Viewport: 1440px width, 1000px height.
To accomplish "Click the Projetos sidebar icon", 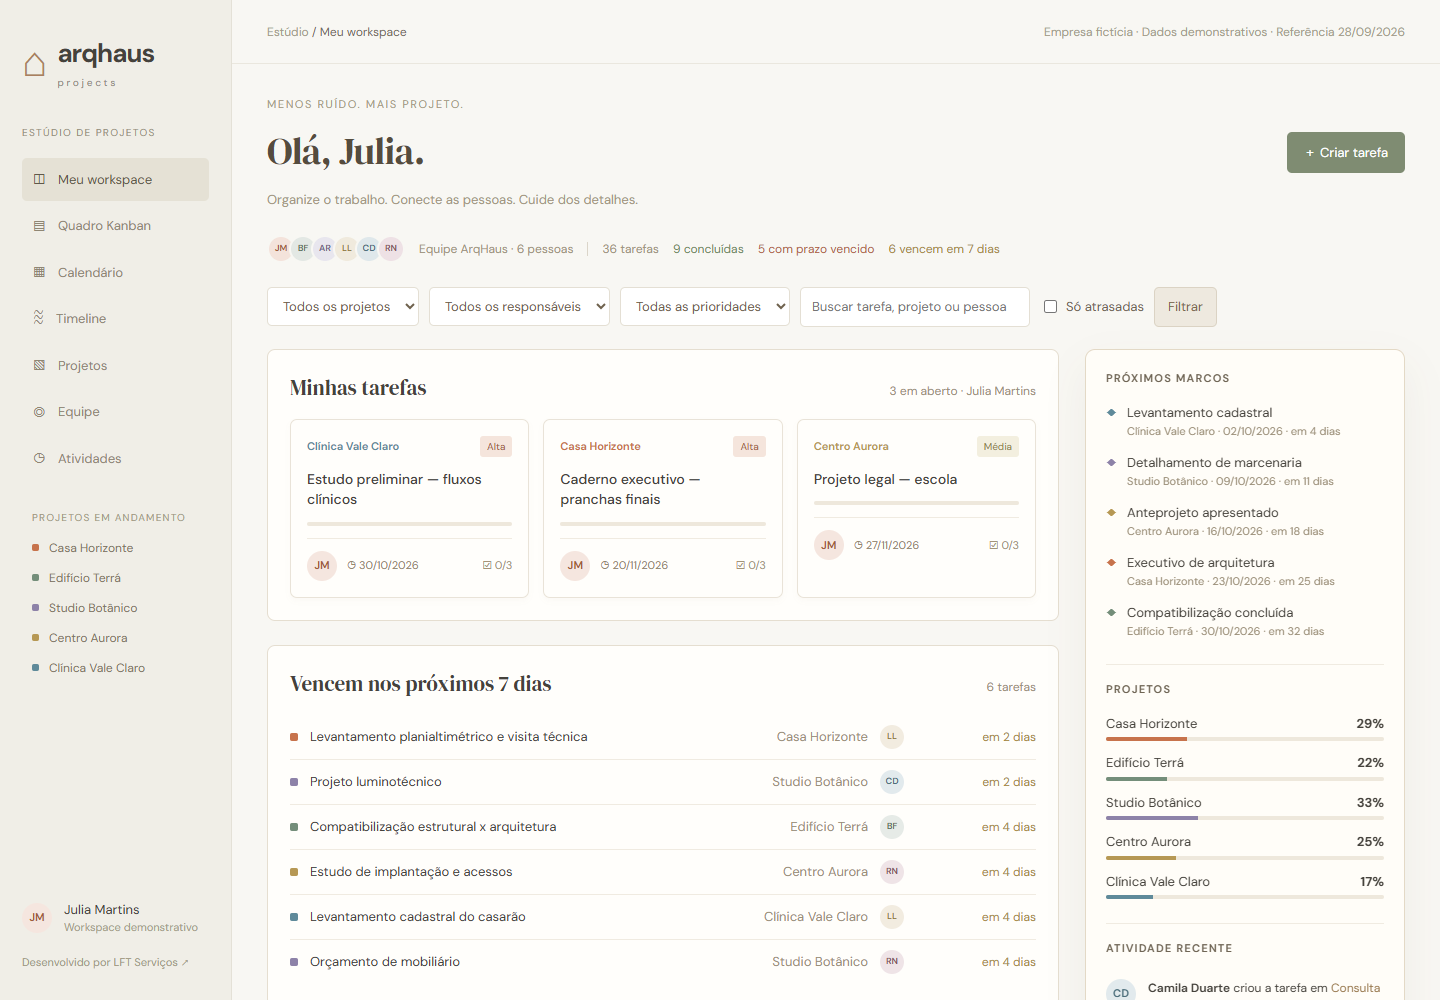I will (x=39, y=365).
